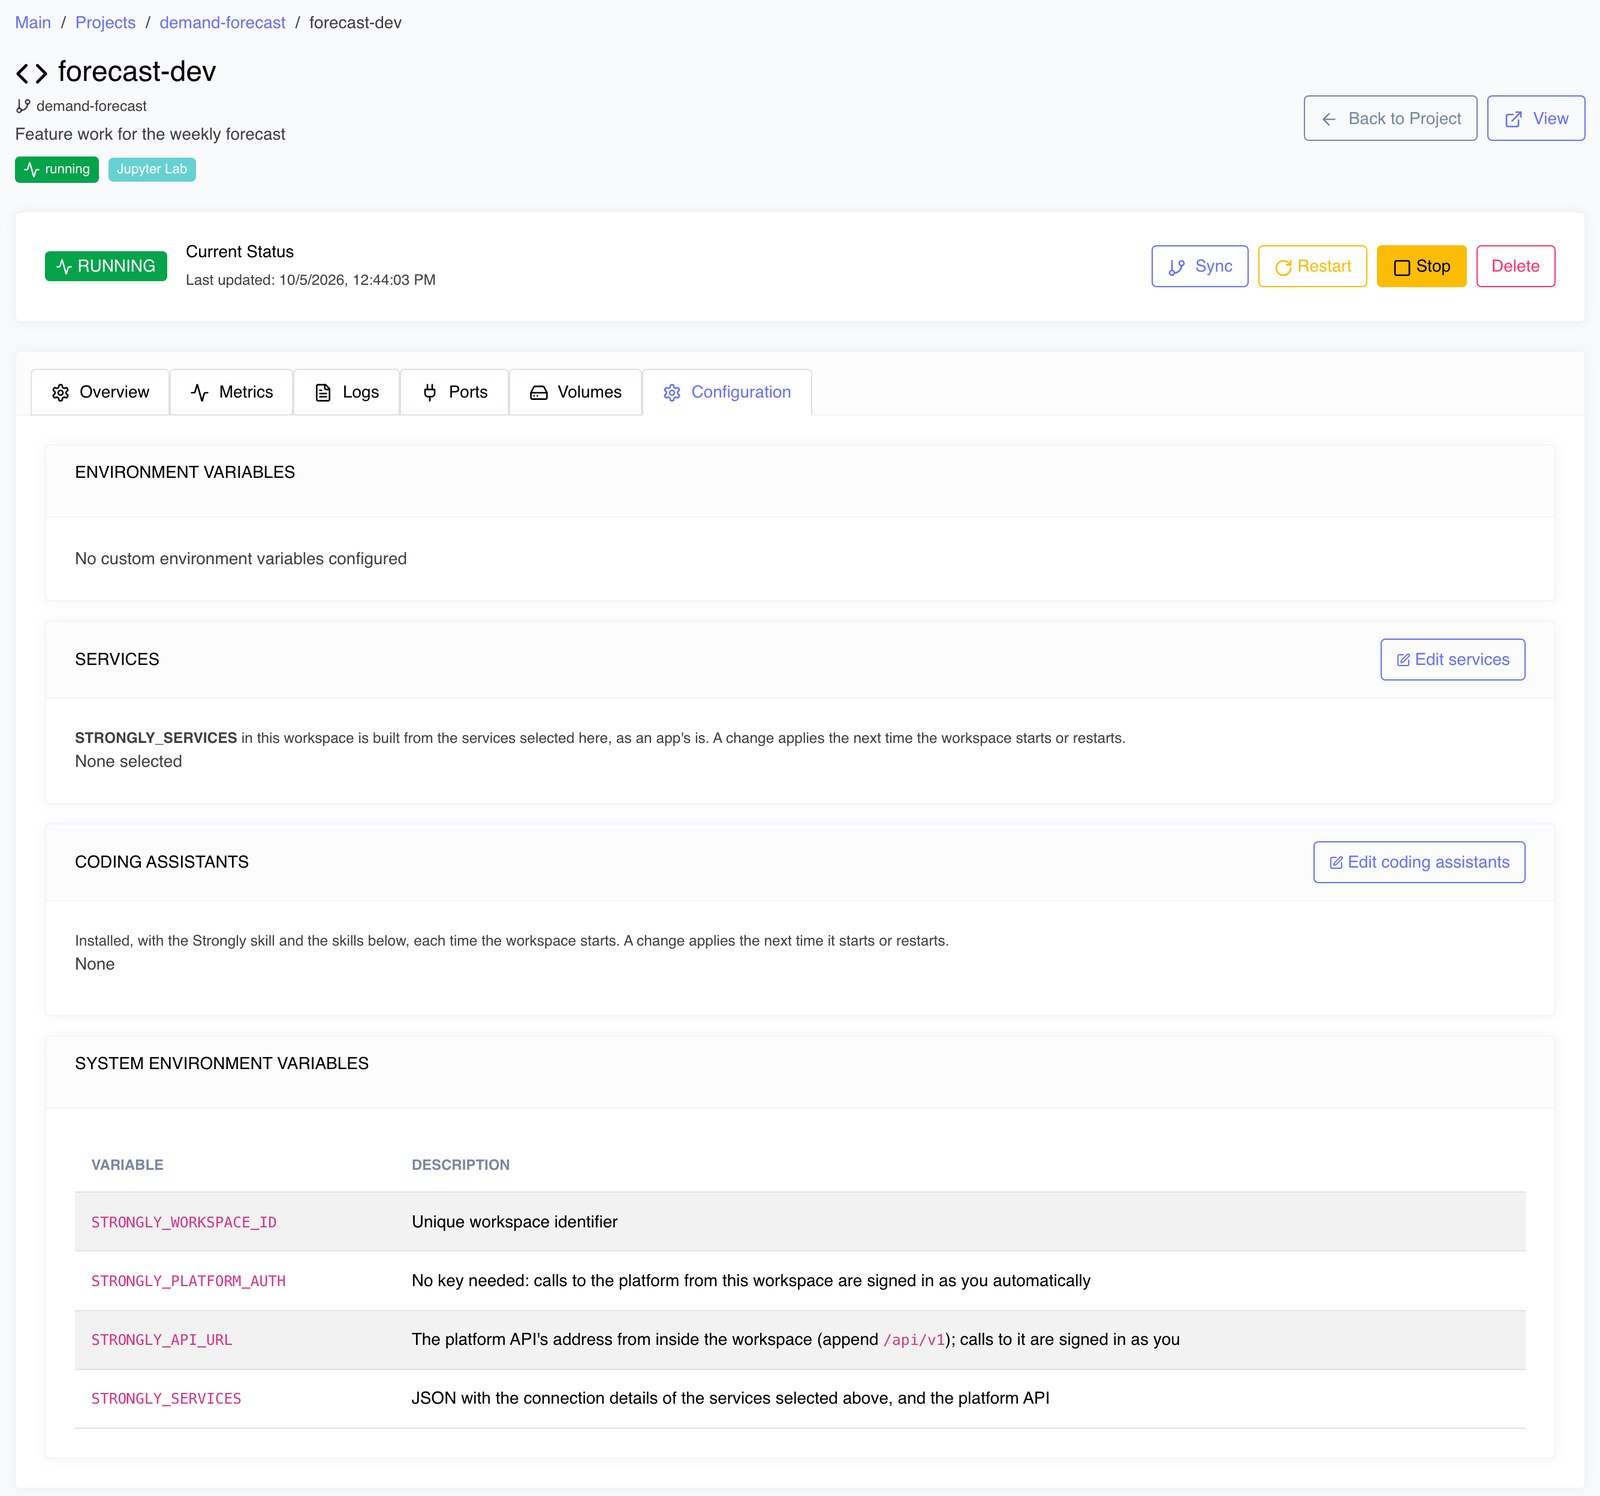Click the 'Unique workspace identifier' description
The height and width of the screenshot is (1496, 1600).
[x=515, y=1222]
